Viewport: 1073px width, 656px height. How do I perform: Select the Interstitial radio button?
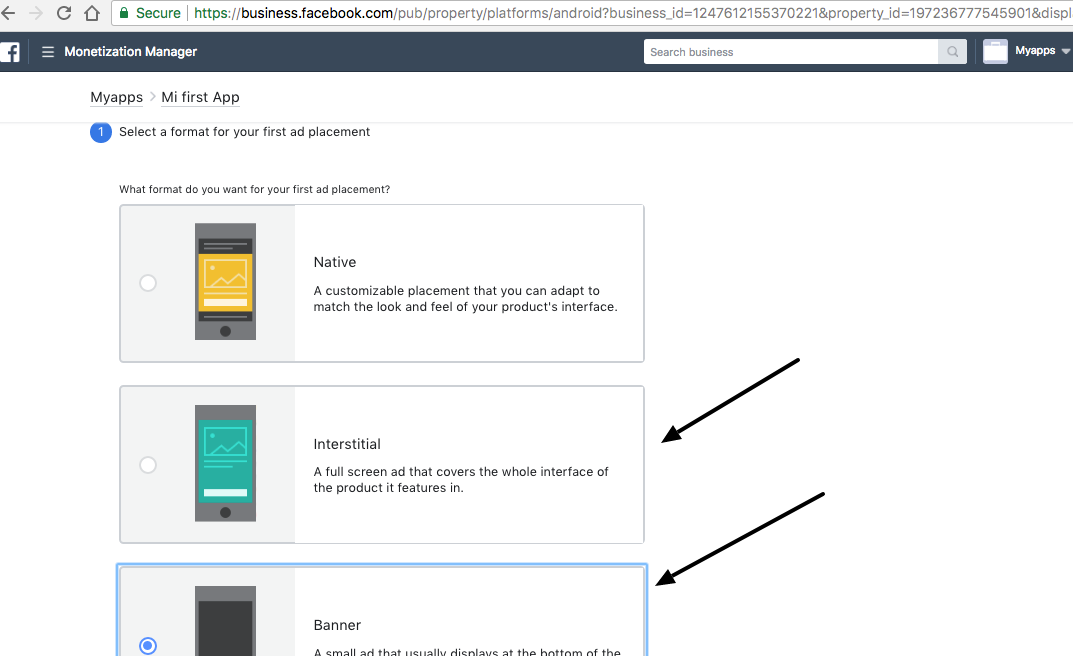pos(148,465)
